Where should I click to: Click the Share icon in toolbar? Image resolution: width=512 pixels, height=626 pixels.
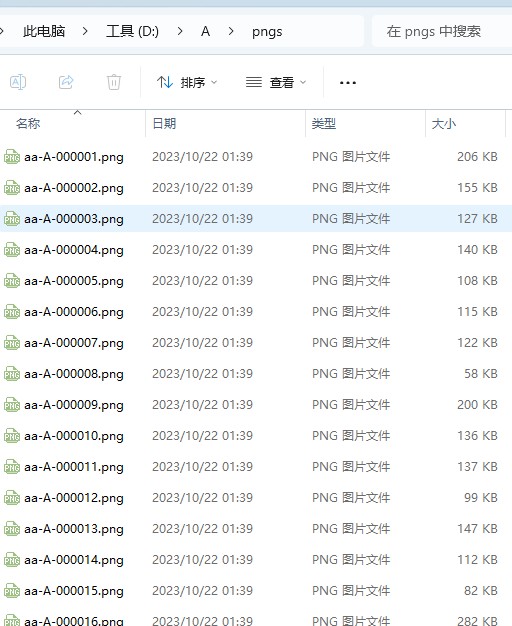(x=66, y=82)
